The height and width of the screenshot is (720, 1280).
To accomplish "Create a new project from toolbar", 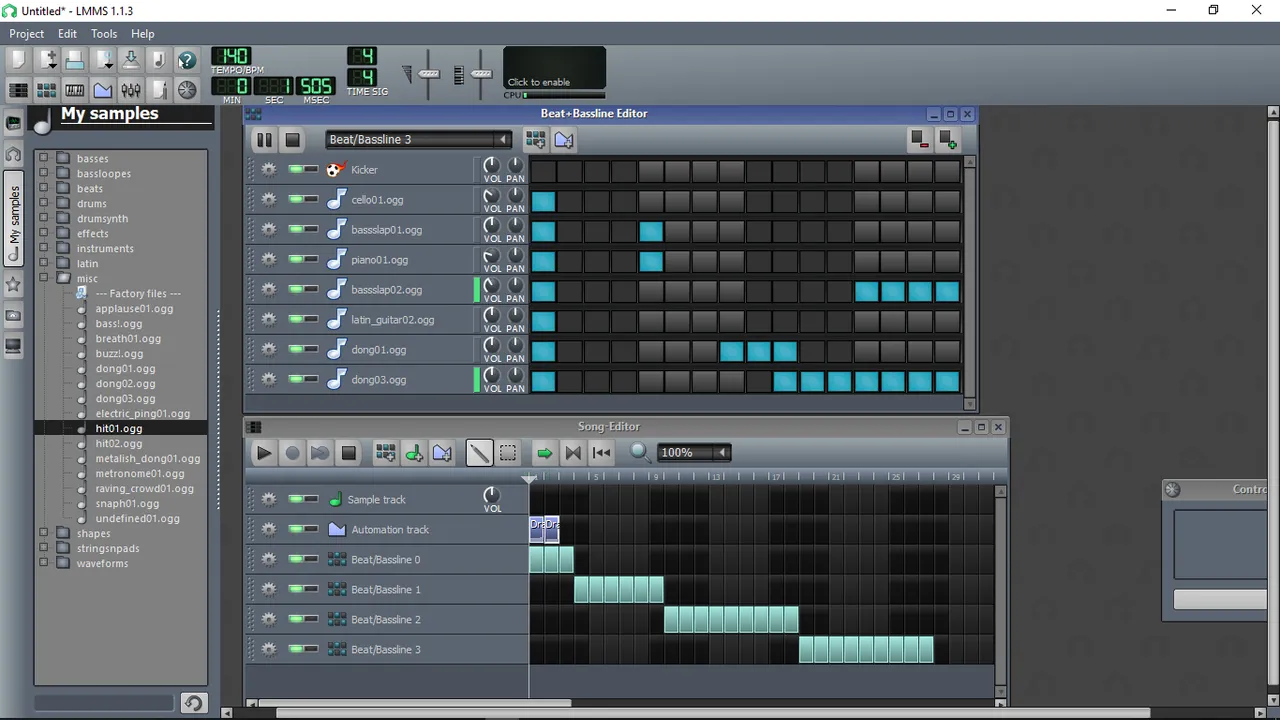I will point(18,61).
